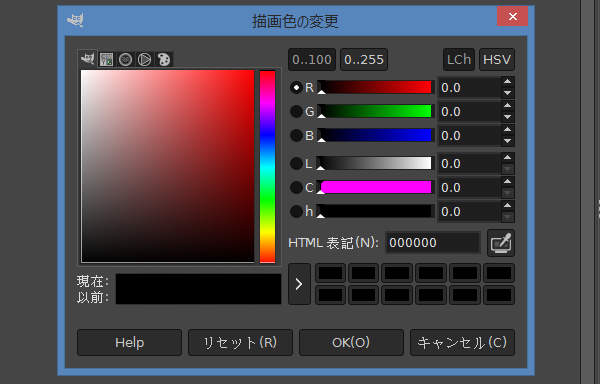Click the h value input field
Image resolution: width=600 pixels, height=384 pixels.
469,212
